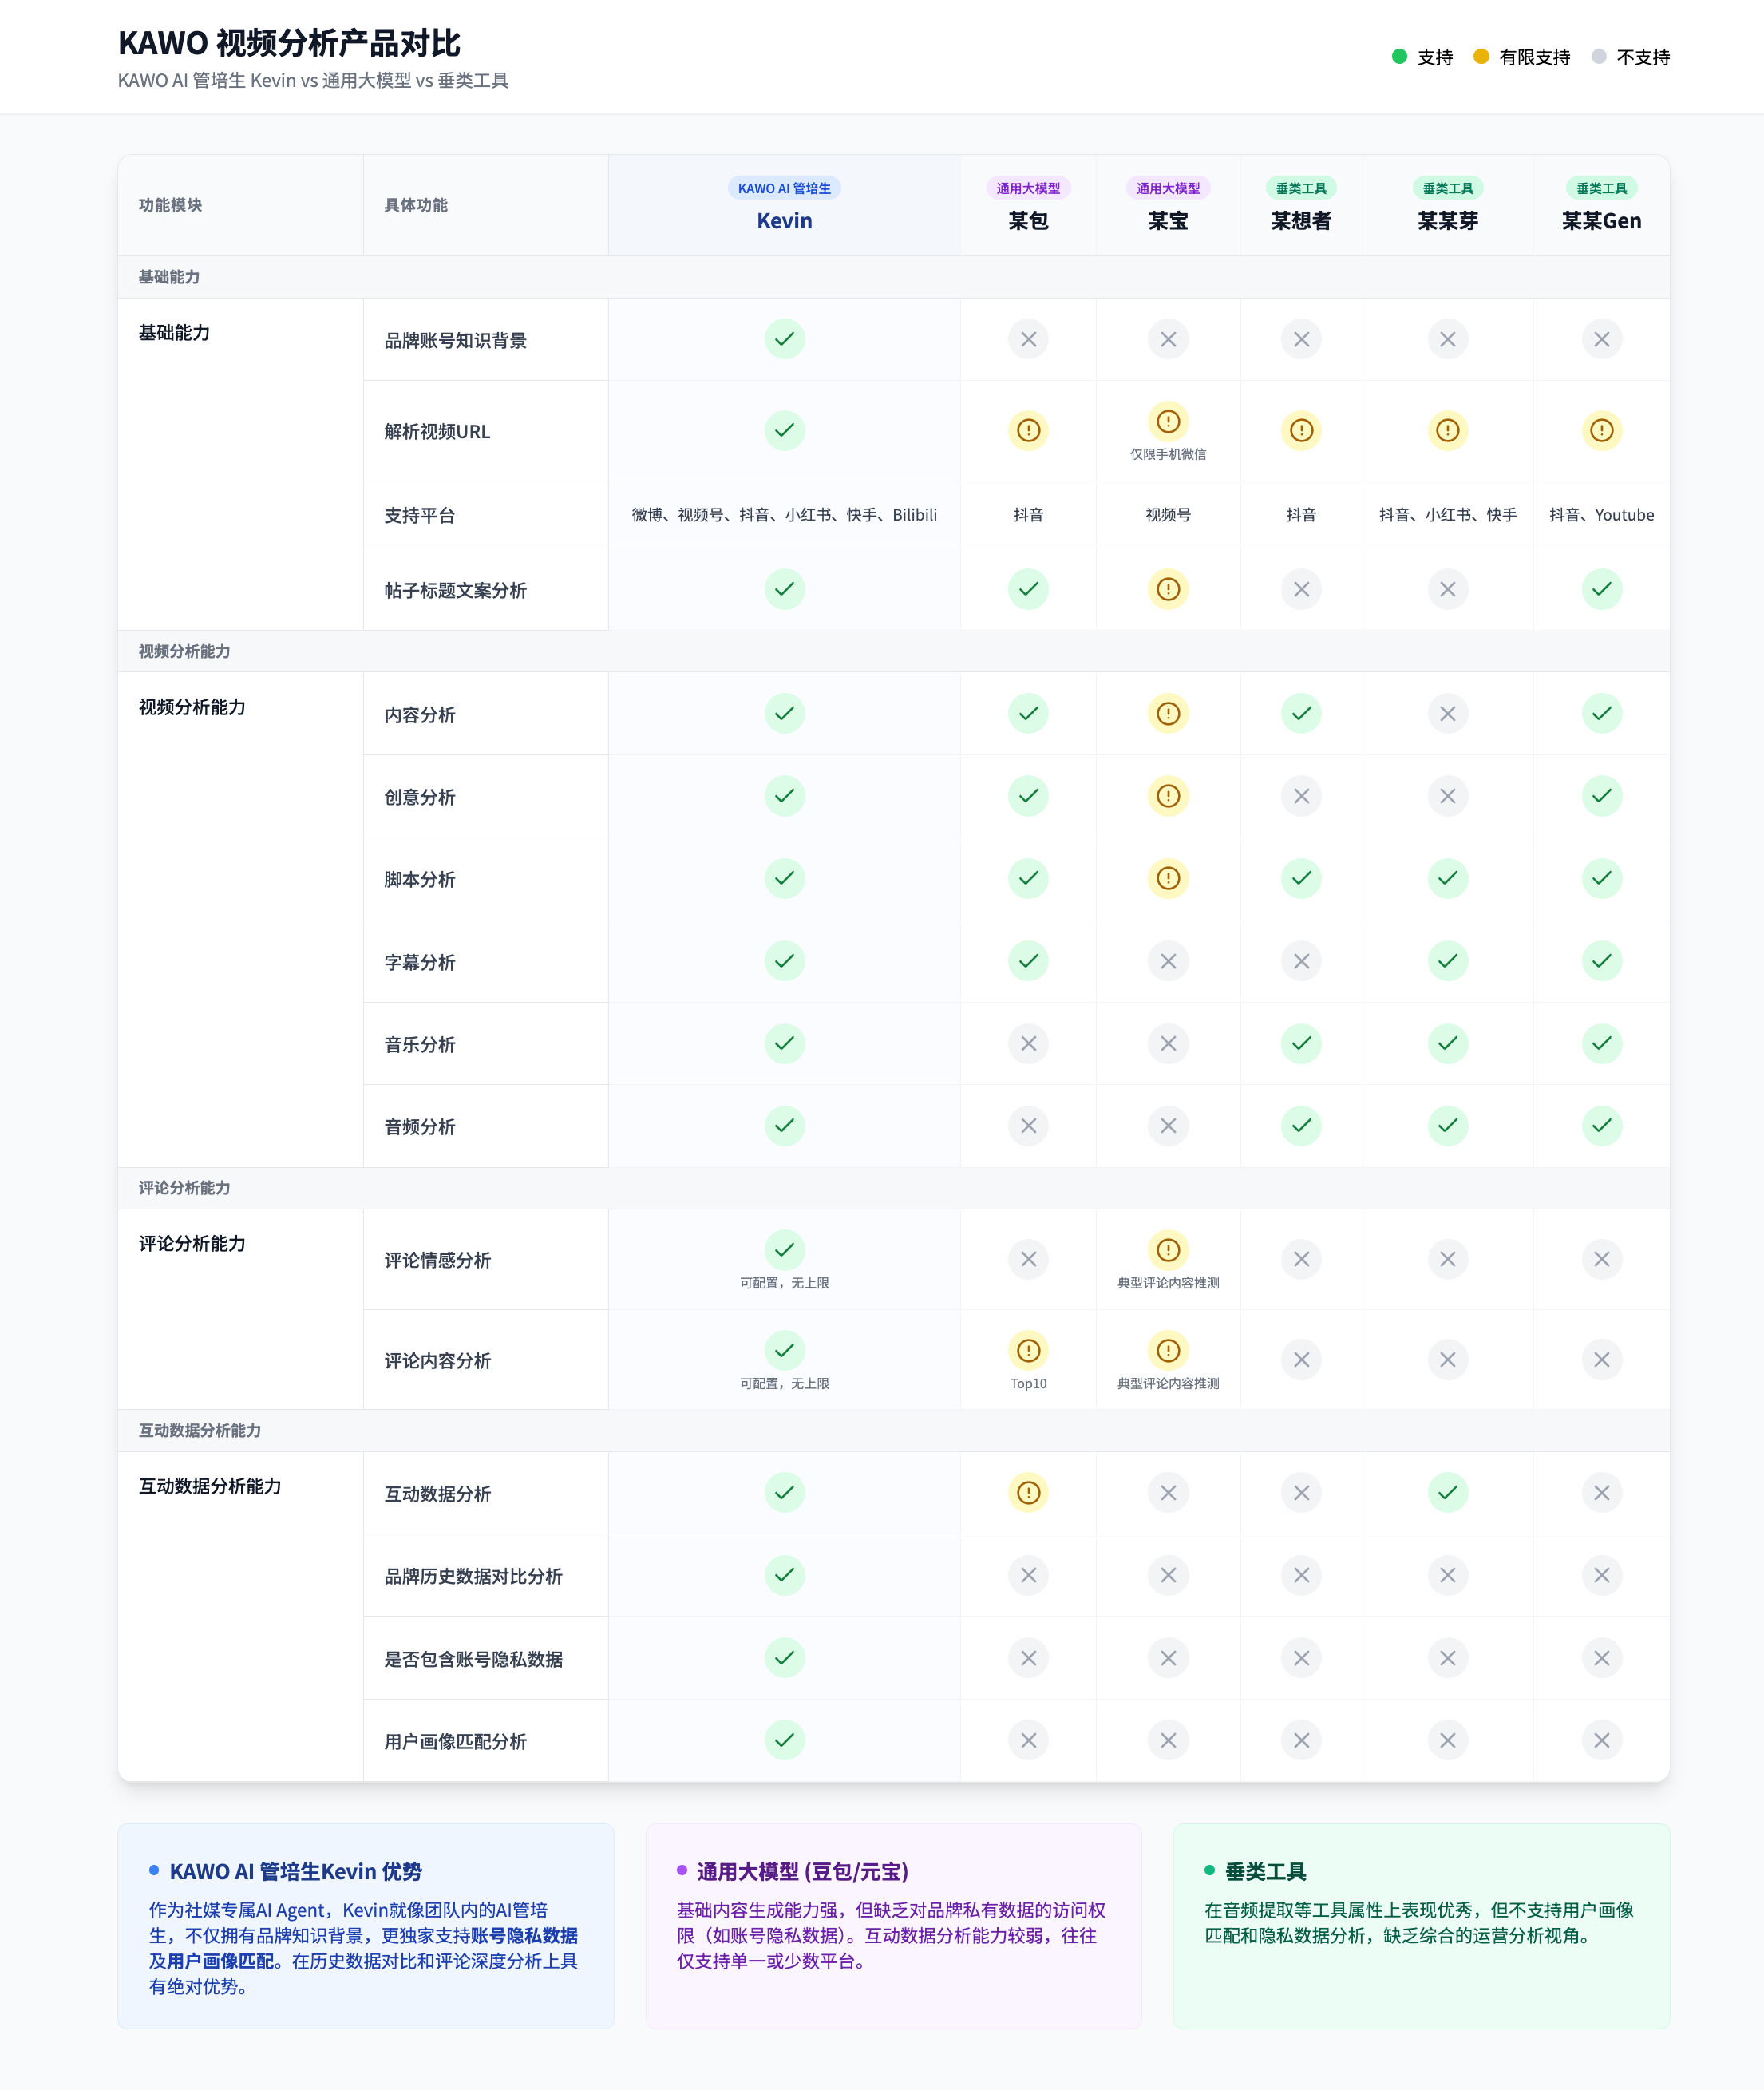Click 某包's Top10 warning icon for 评论内容分析
The width and height of the screenshot is (1764, 2090).
pos(1028,1351)
